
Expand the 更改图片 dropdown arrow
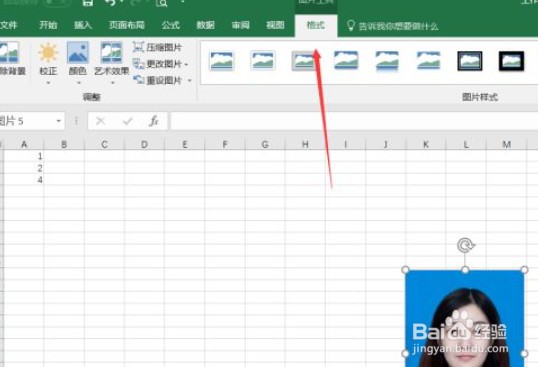186,64
